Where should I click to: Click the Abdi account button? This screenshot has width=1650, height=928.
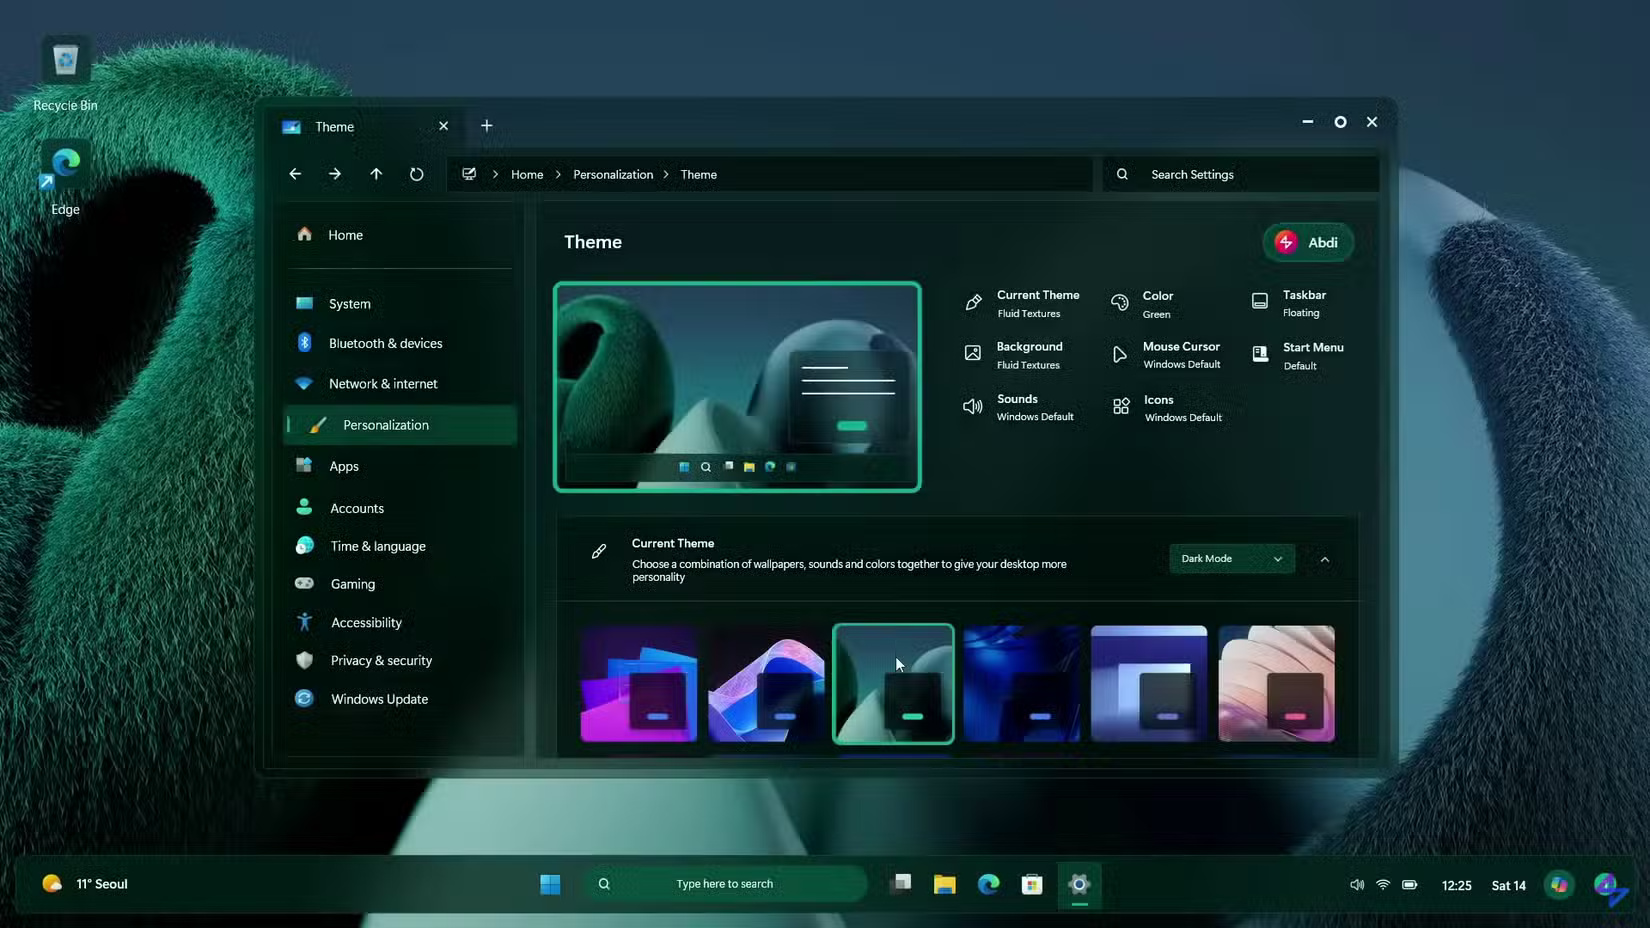point(1308,242)
